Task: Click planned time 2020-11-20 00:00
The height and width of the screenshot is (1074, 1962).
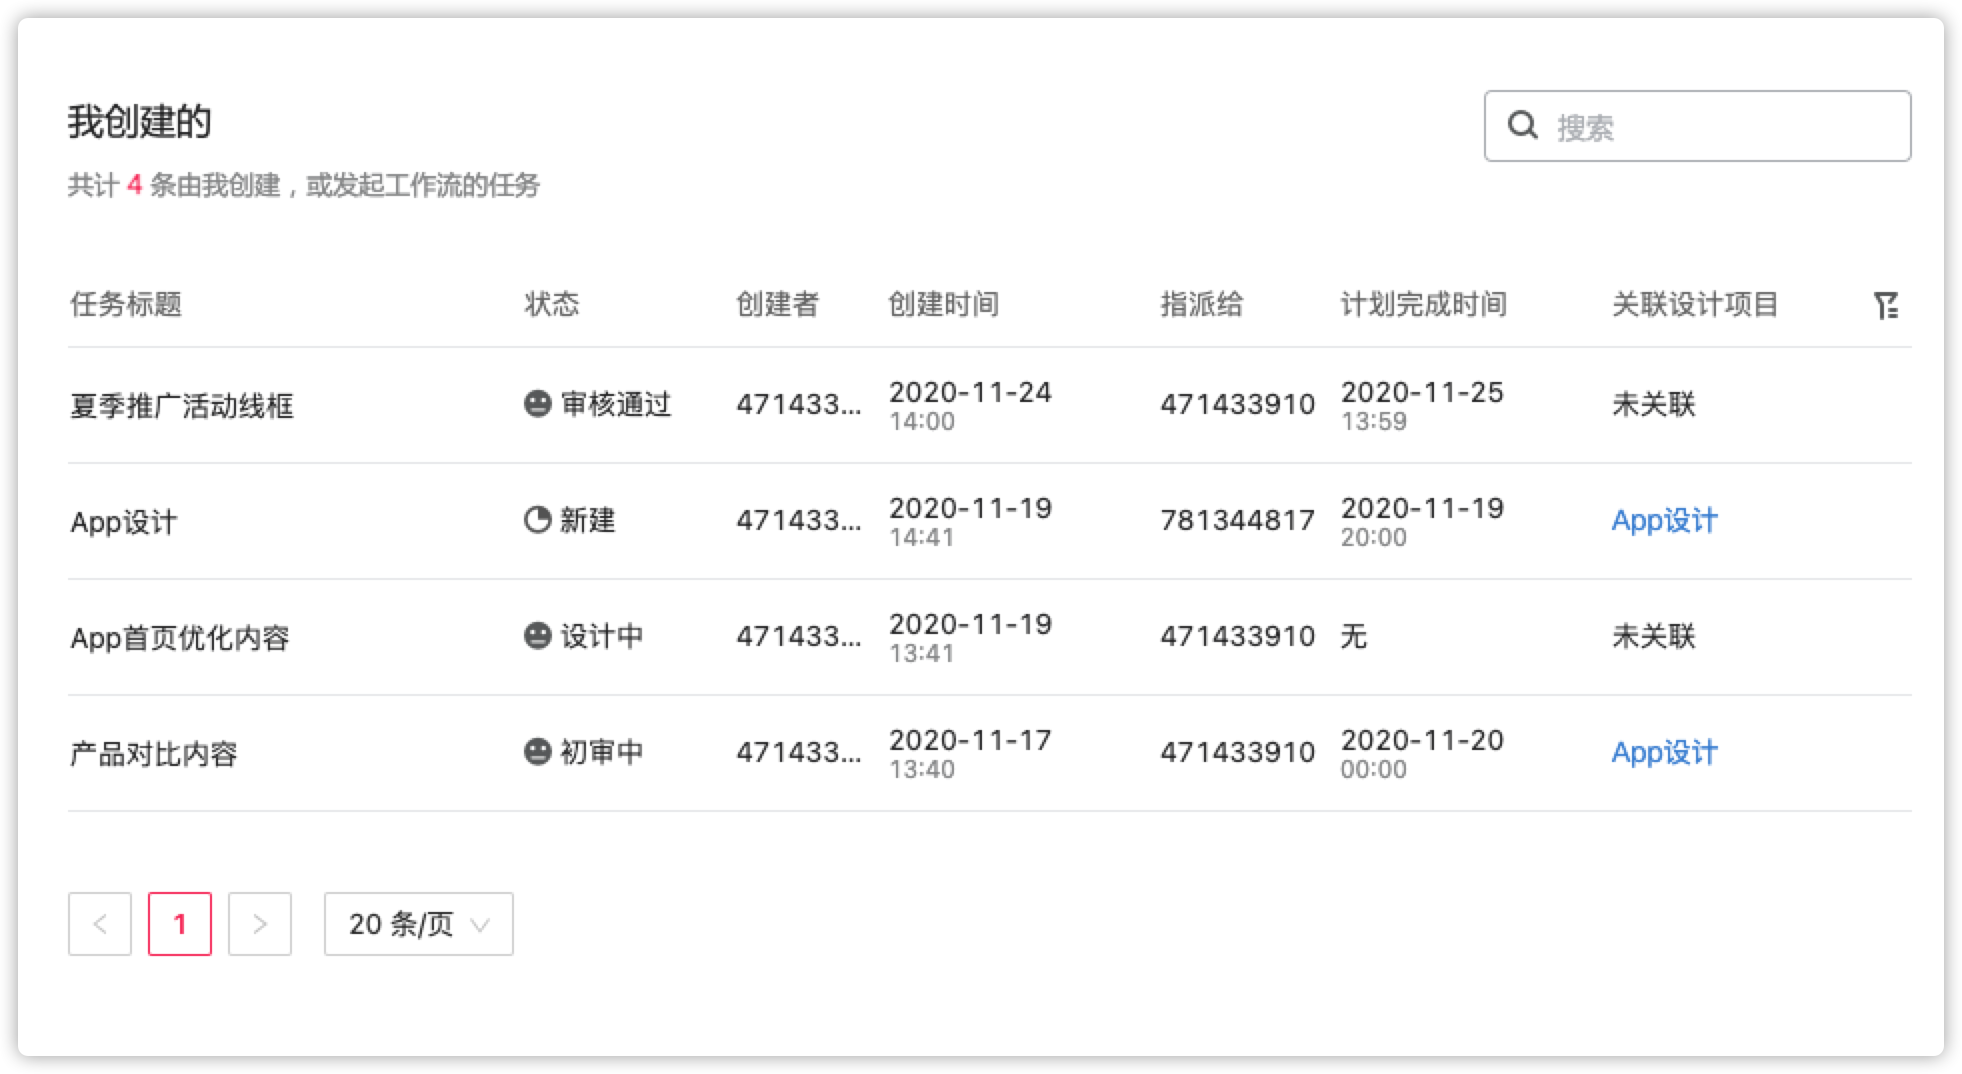Action: pos(1422,753)
